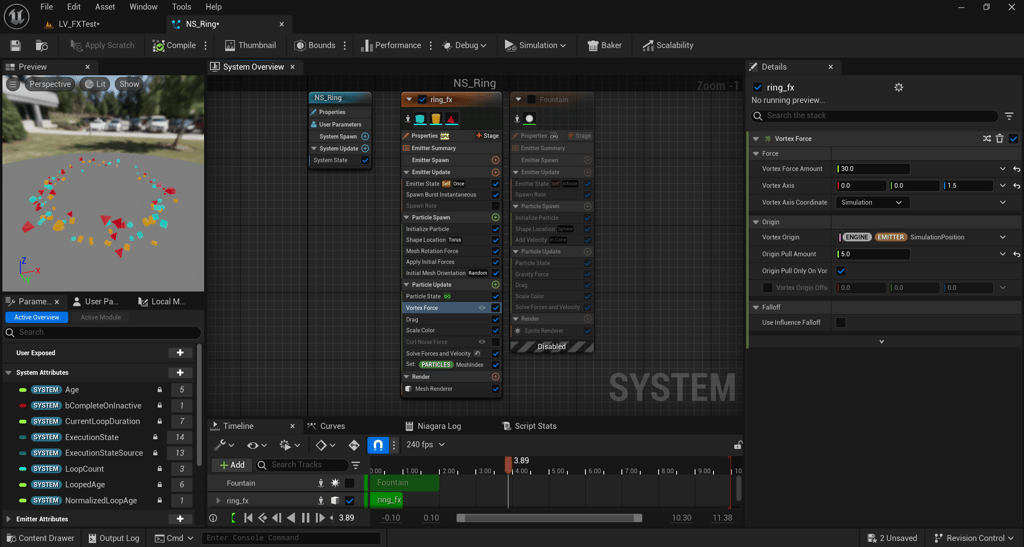Click the Compile button in the toolbar

click(x=175, y=45)
